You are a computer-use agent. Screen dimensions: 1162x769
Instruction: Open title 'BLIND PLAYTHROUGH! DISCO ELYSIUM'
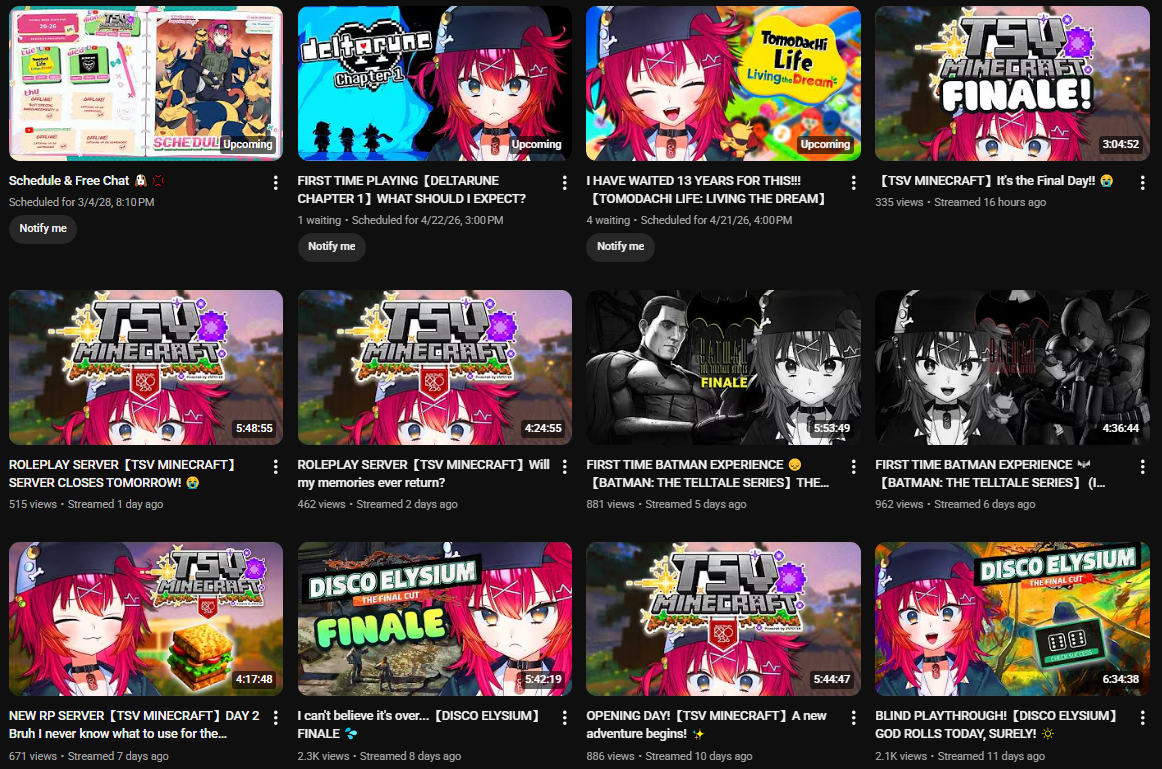(996, 725)
